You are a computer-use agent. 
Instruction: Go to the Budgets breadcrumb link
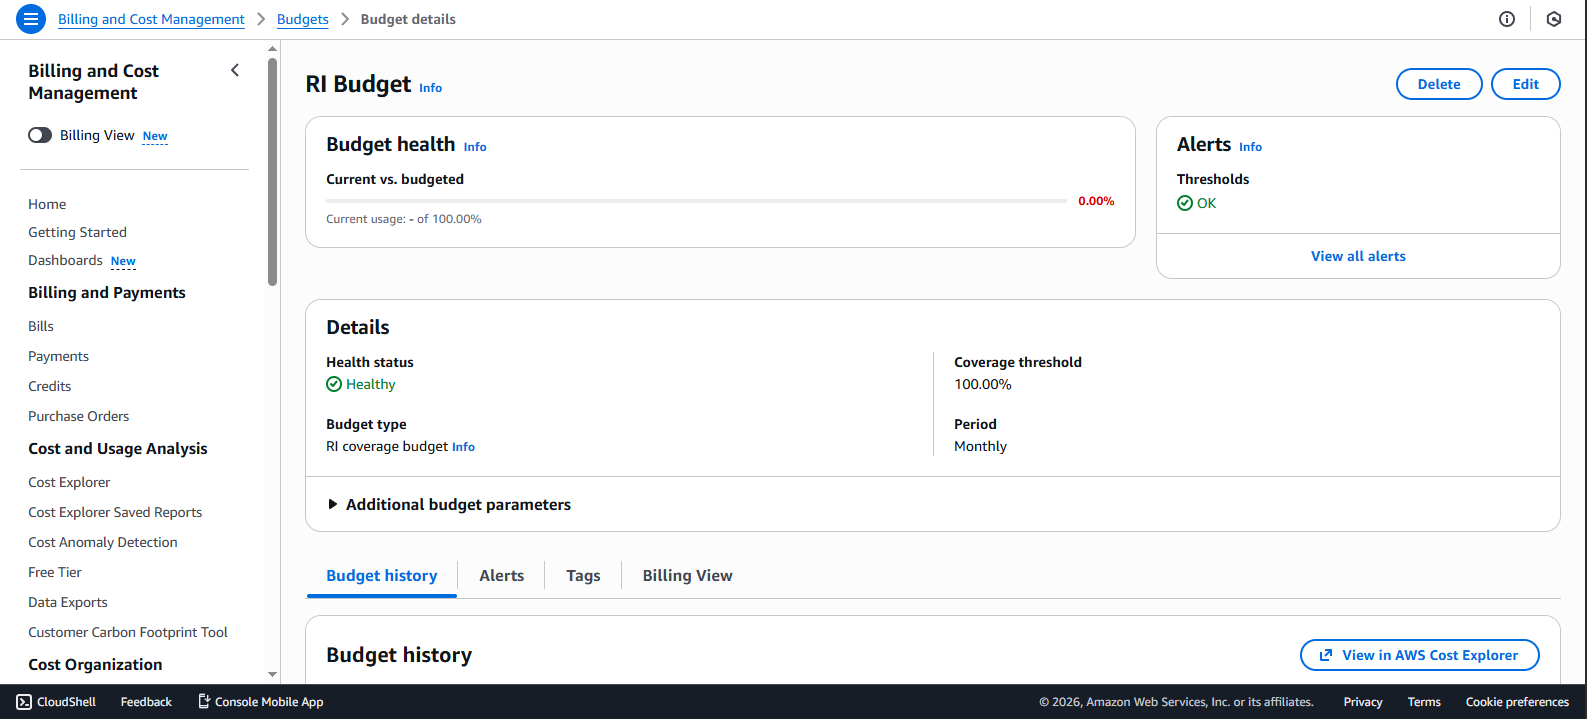[x=303, y=19]
